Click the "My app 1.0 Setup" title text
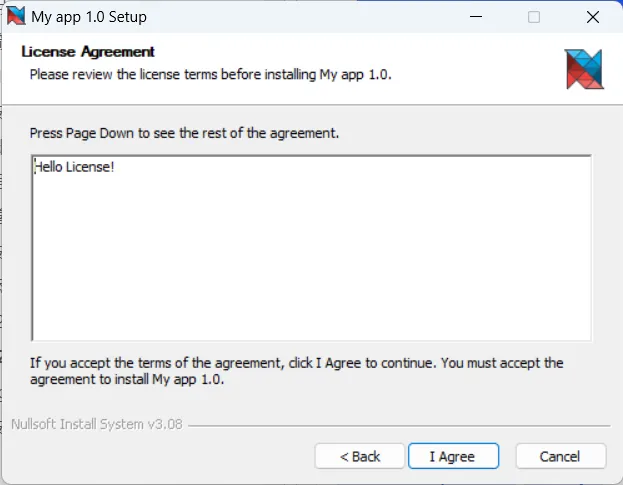 (89, 17)
